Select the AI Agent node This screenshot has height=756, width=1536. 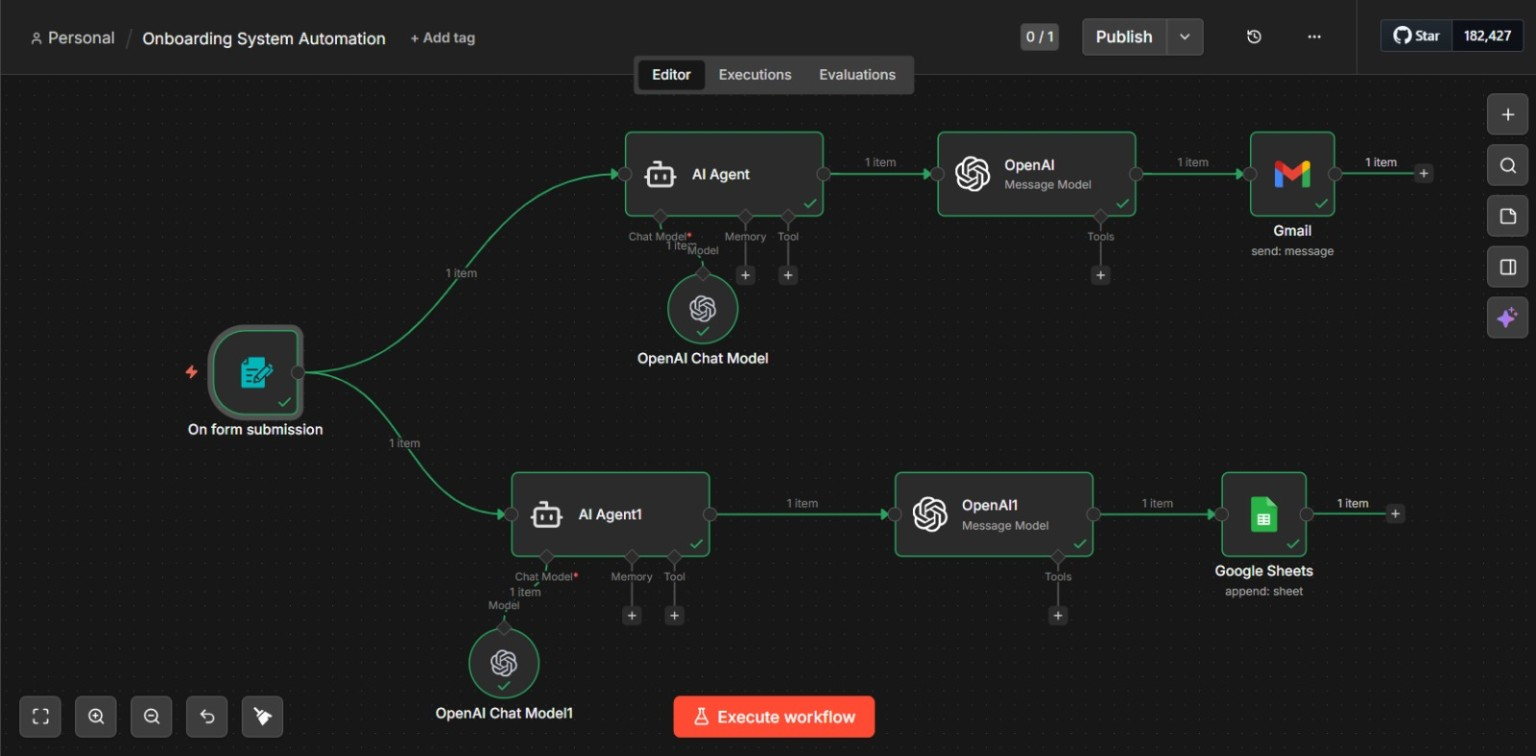click(x=724, y=174)
